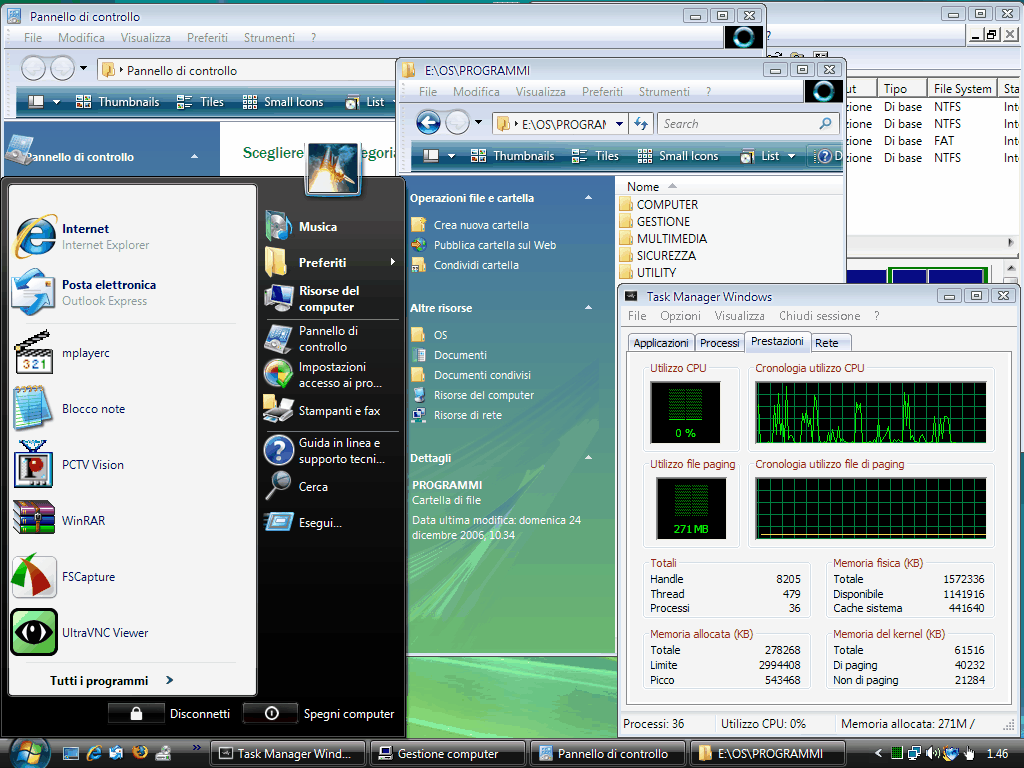This screenshot has width=1024, height=768.
Task: Open Opzioni menu in Task Manager
Action: pyautogui.click(x=680, y=316)
